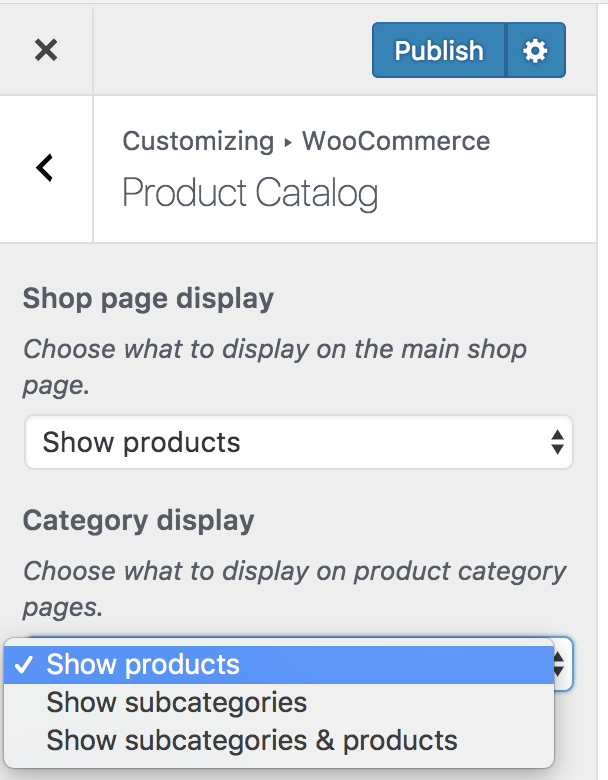Click the Publish button
Screen dimensions: 608x780
(439, 51)
